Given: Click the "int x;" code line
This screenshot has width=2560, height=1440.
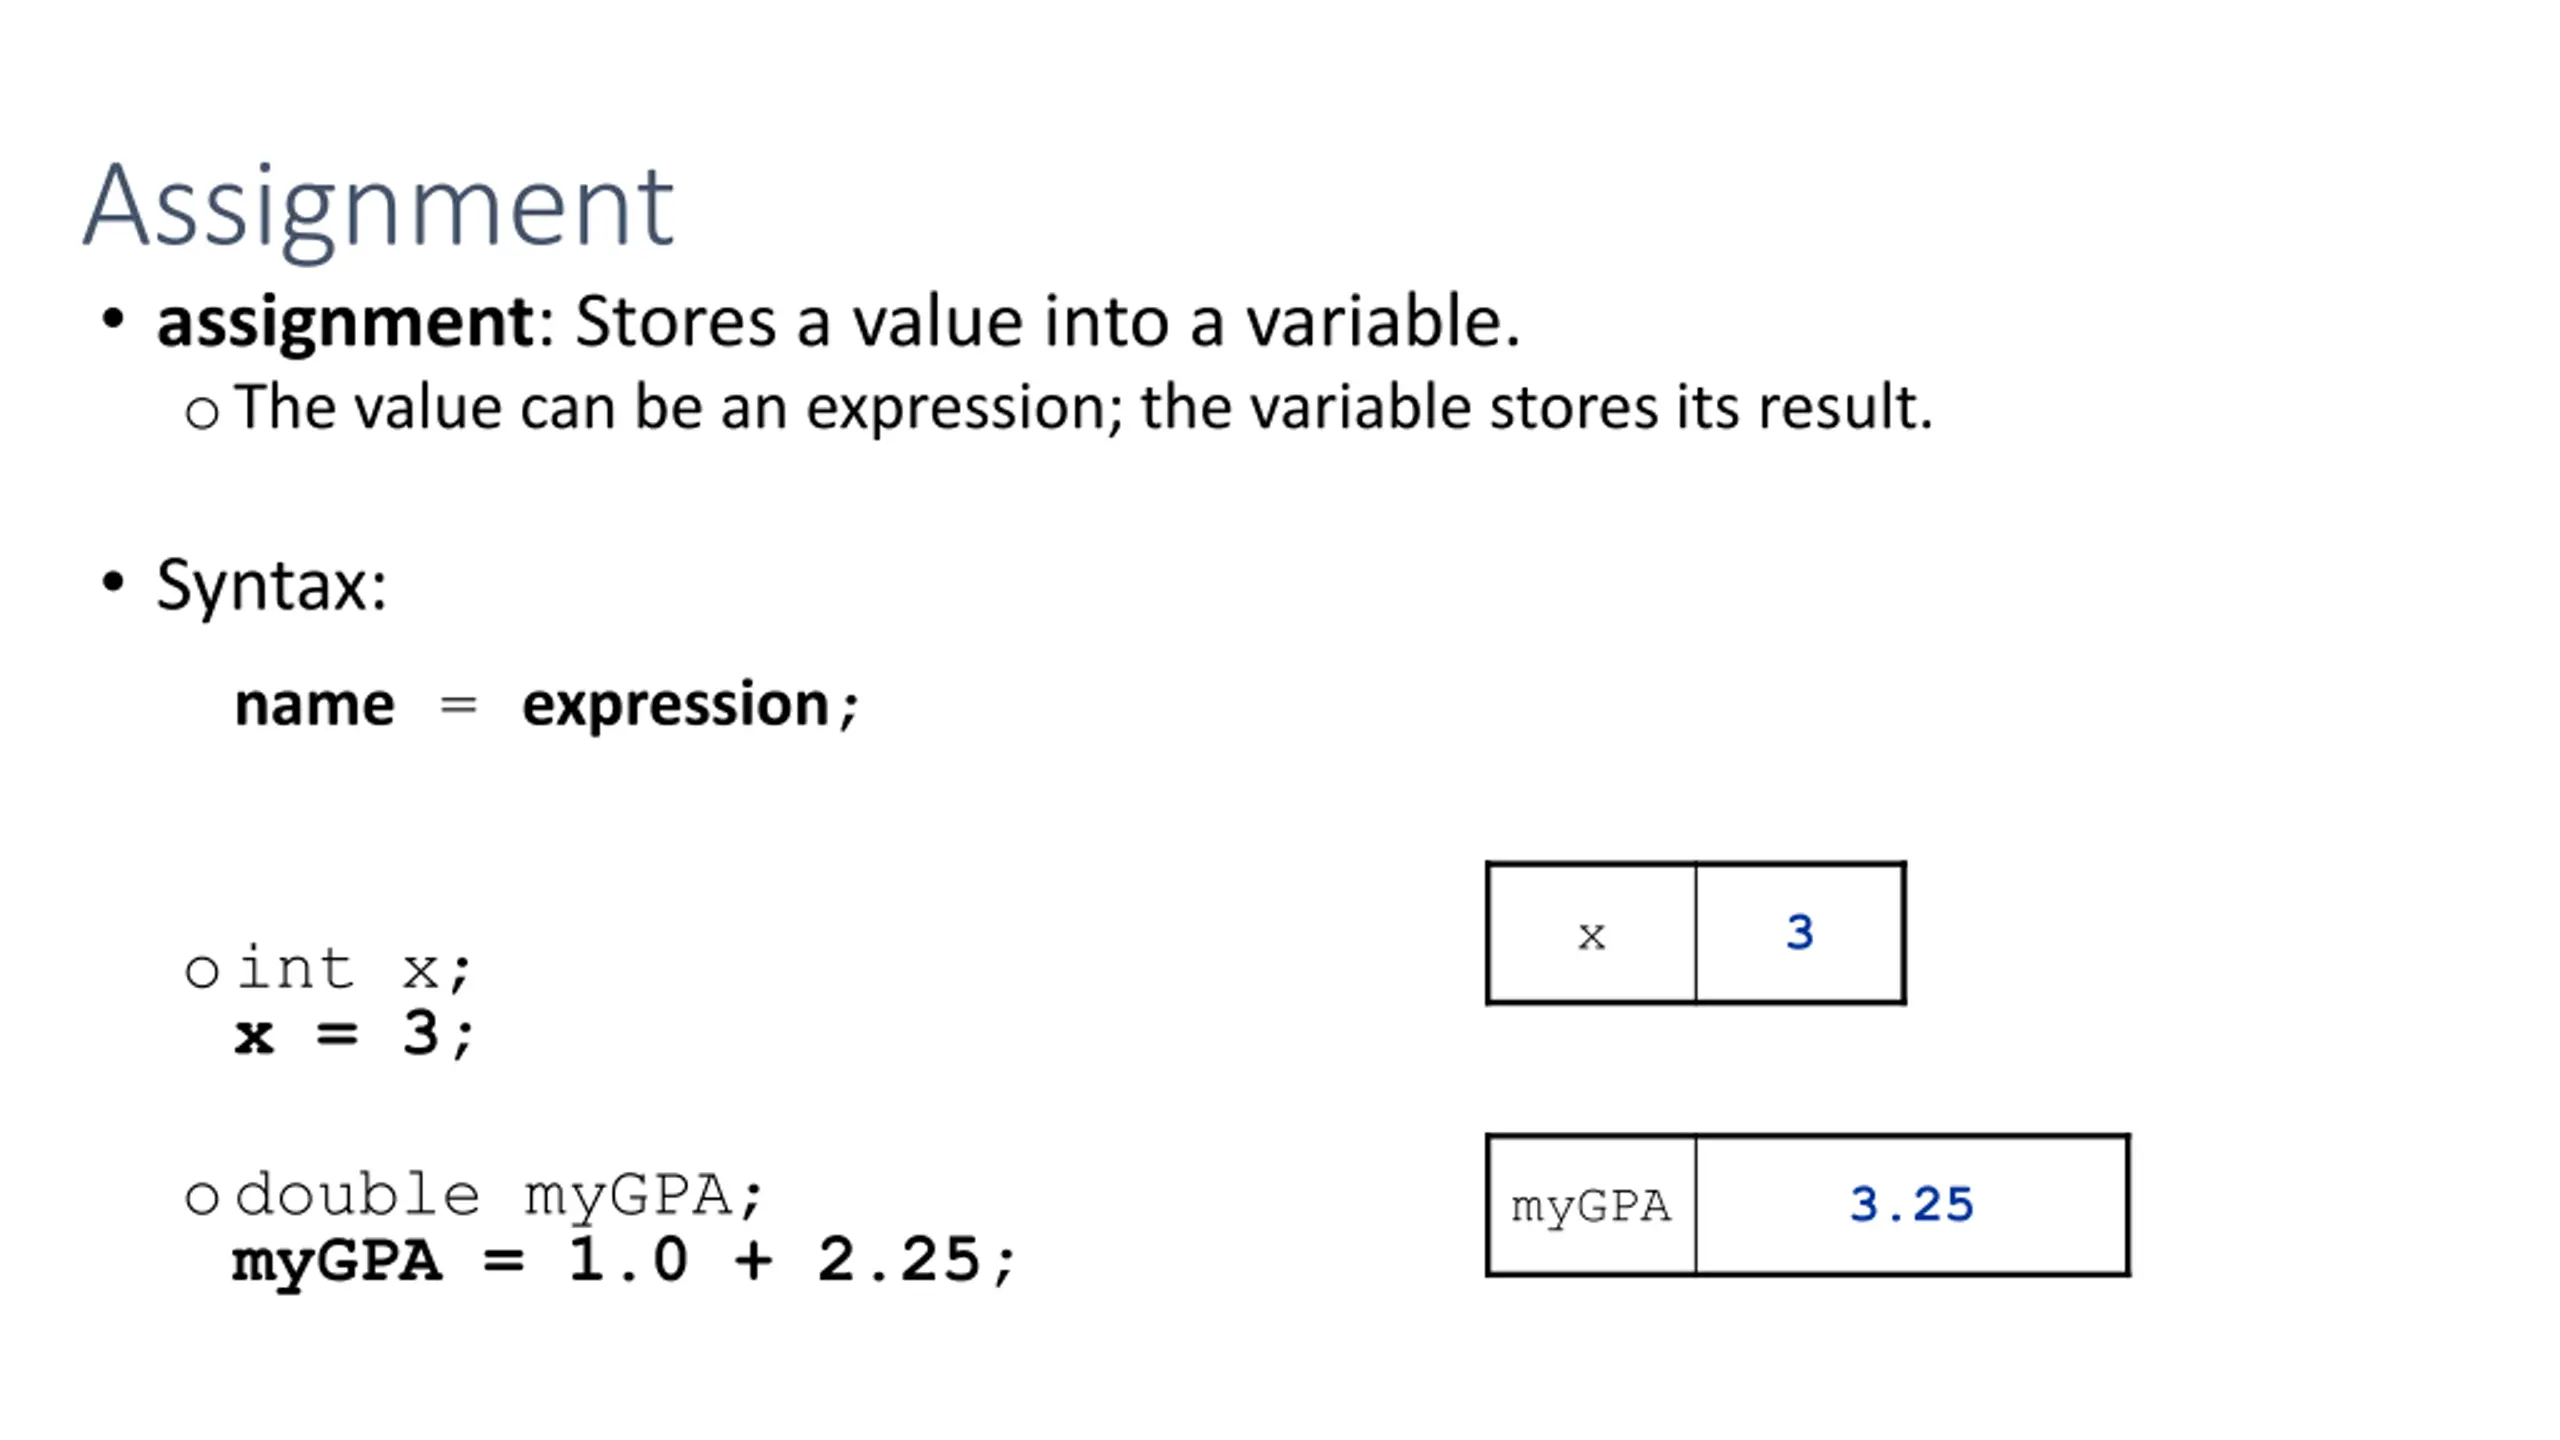Looking at the screenshot, I should (352, 969).
